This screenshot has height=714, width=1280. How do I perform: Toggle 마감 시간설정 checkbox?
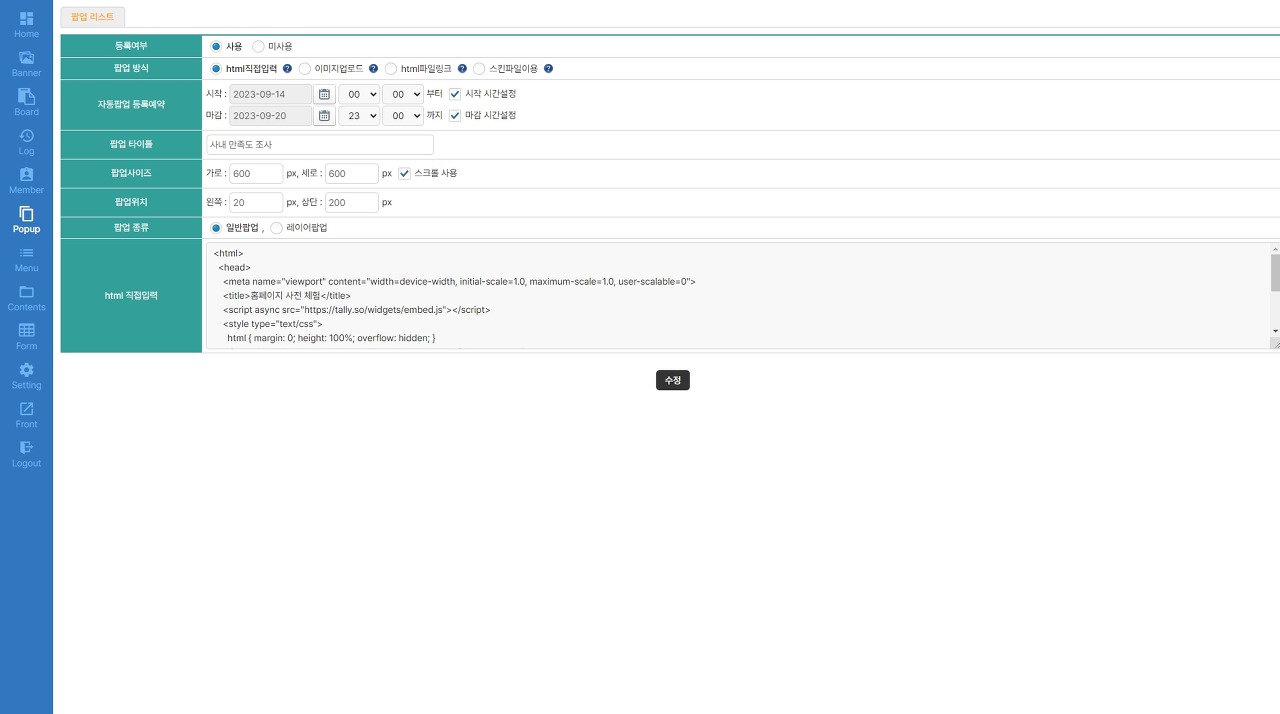click(x=455, y=116)
